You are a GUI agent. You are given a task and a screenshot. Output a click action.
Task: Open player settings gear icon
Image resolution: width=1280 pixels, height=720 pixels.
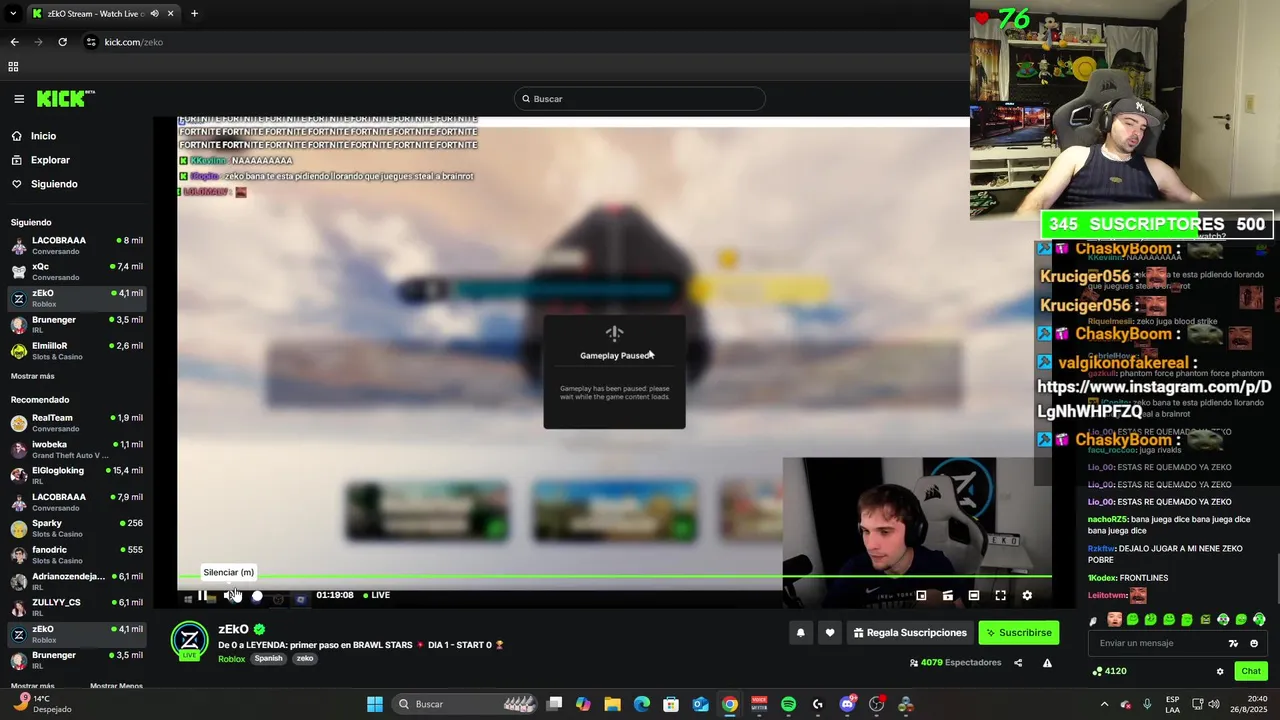[x=1027, y=595]
